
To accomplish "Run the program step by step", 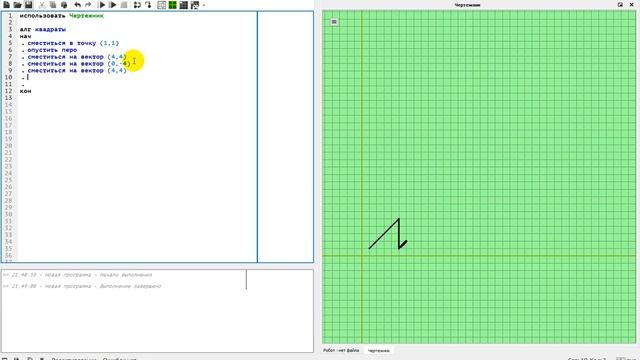I will tap(113, 5).
